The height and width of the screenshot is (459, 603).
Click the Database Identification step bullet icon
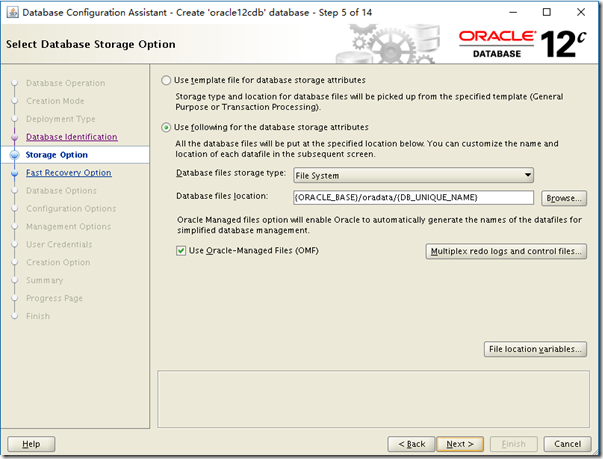pos(15,137)
